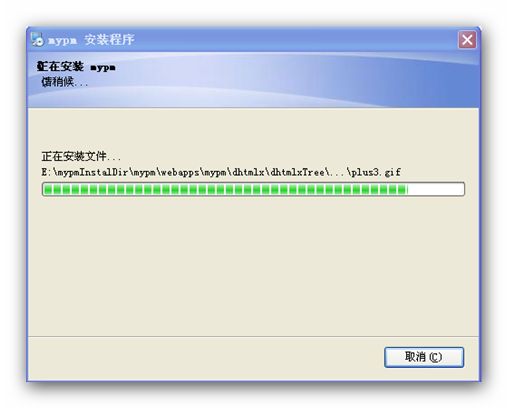The height and width of the screenshot is (408, 508).
Task: Click the dhtmlx folder name in the path
Action: (249, 172)
